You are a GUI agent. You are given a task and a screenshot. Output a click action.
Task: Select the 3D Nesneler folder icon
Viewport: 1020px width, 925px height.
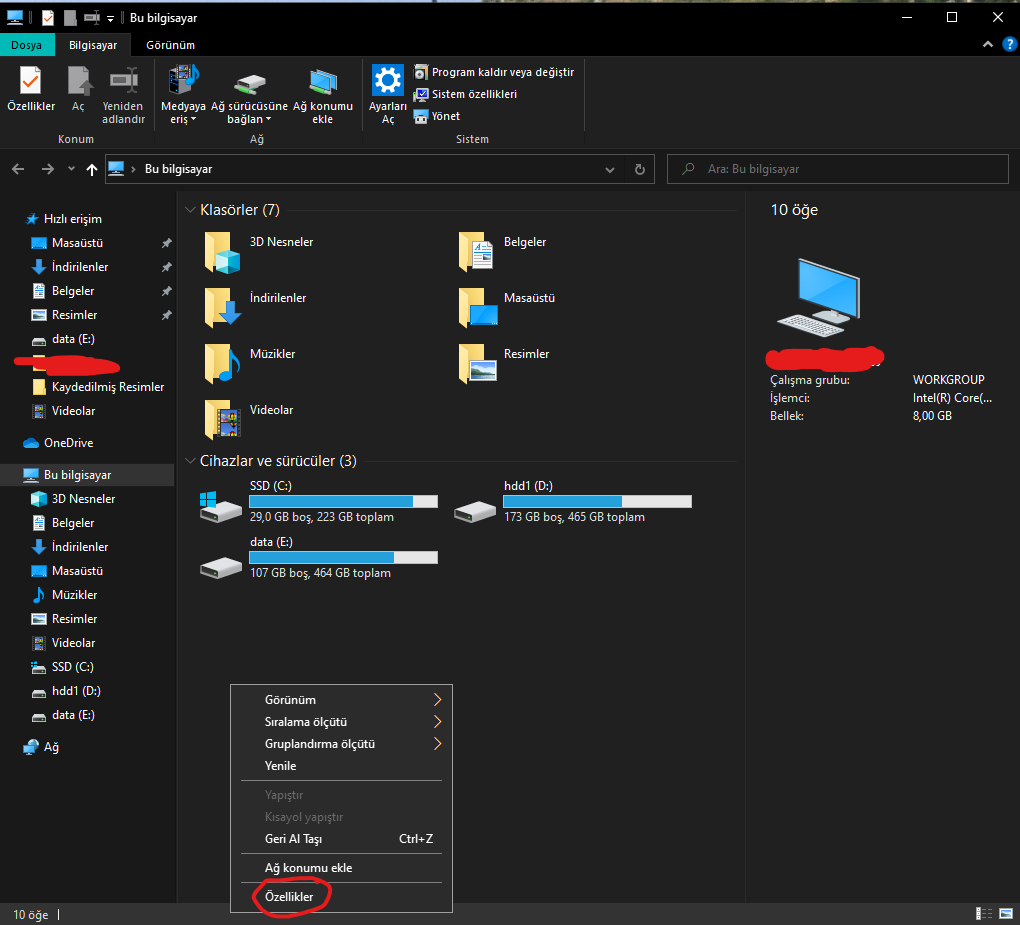tap(222, 252)
